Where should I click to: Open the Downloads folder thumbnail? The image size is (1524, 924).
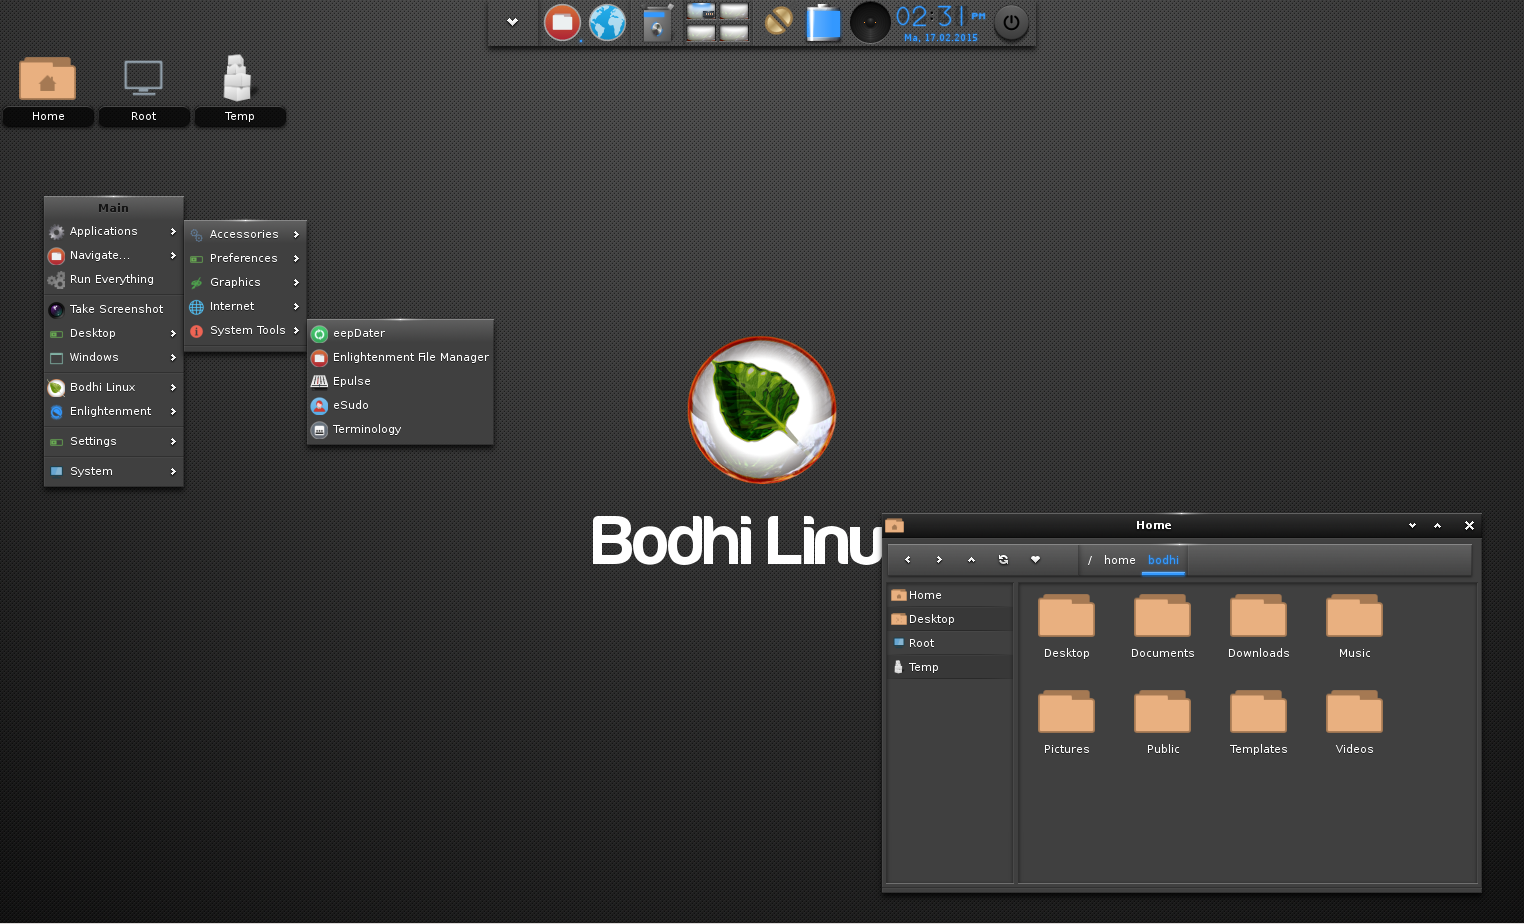point(1258,617)
